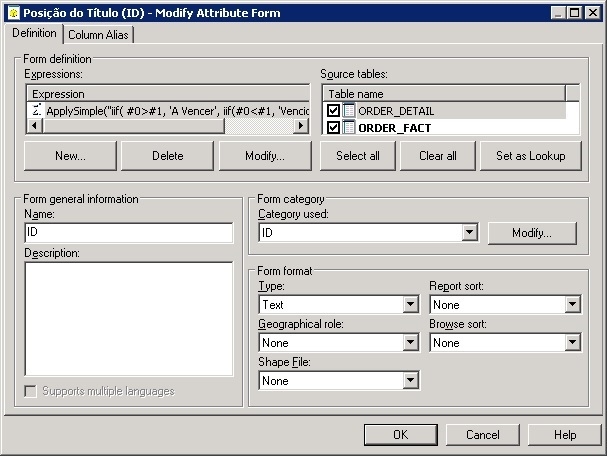Image resolution: width=607 pixels, height=457 pixels.
Task: Click the Table name column header
Action: (444, 94)
